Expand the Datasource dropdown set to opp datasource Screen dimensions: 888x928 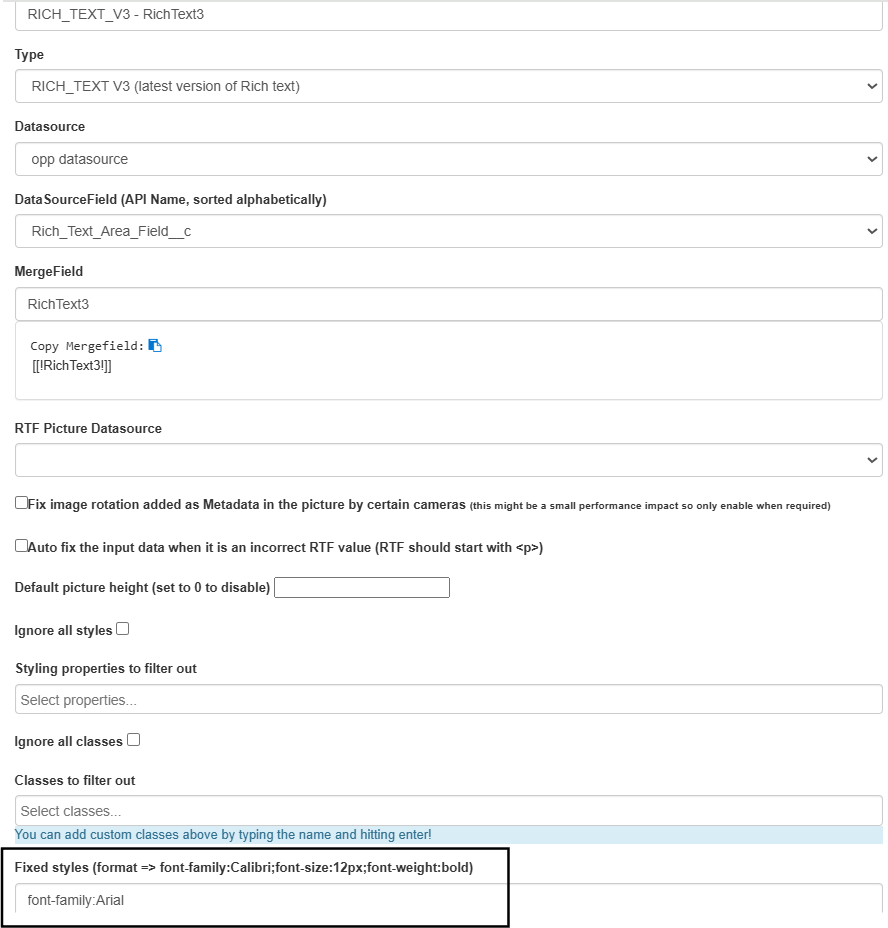coord(449,159)
